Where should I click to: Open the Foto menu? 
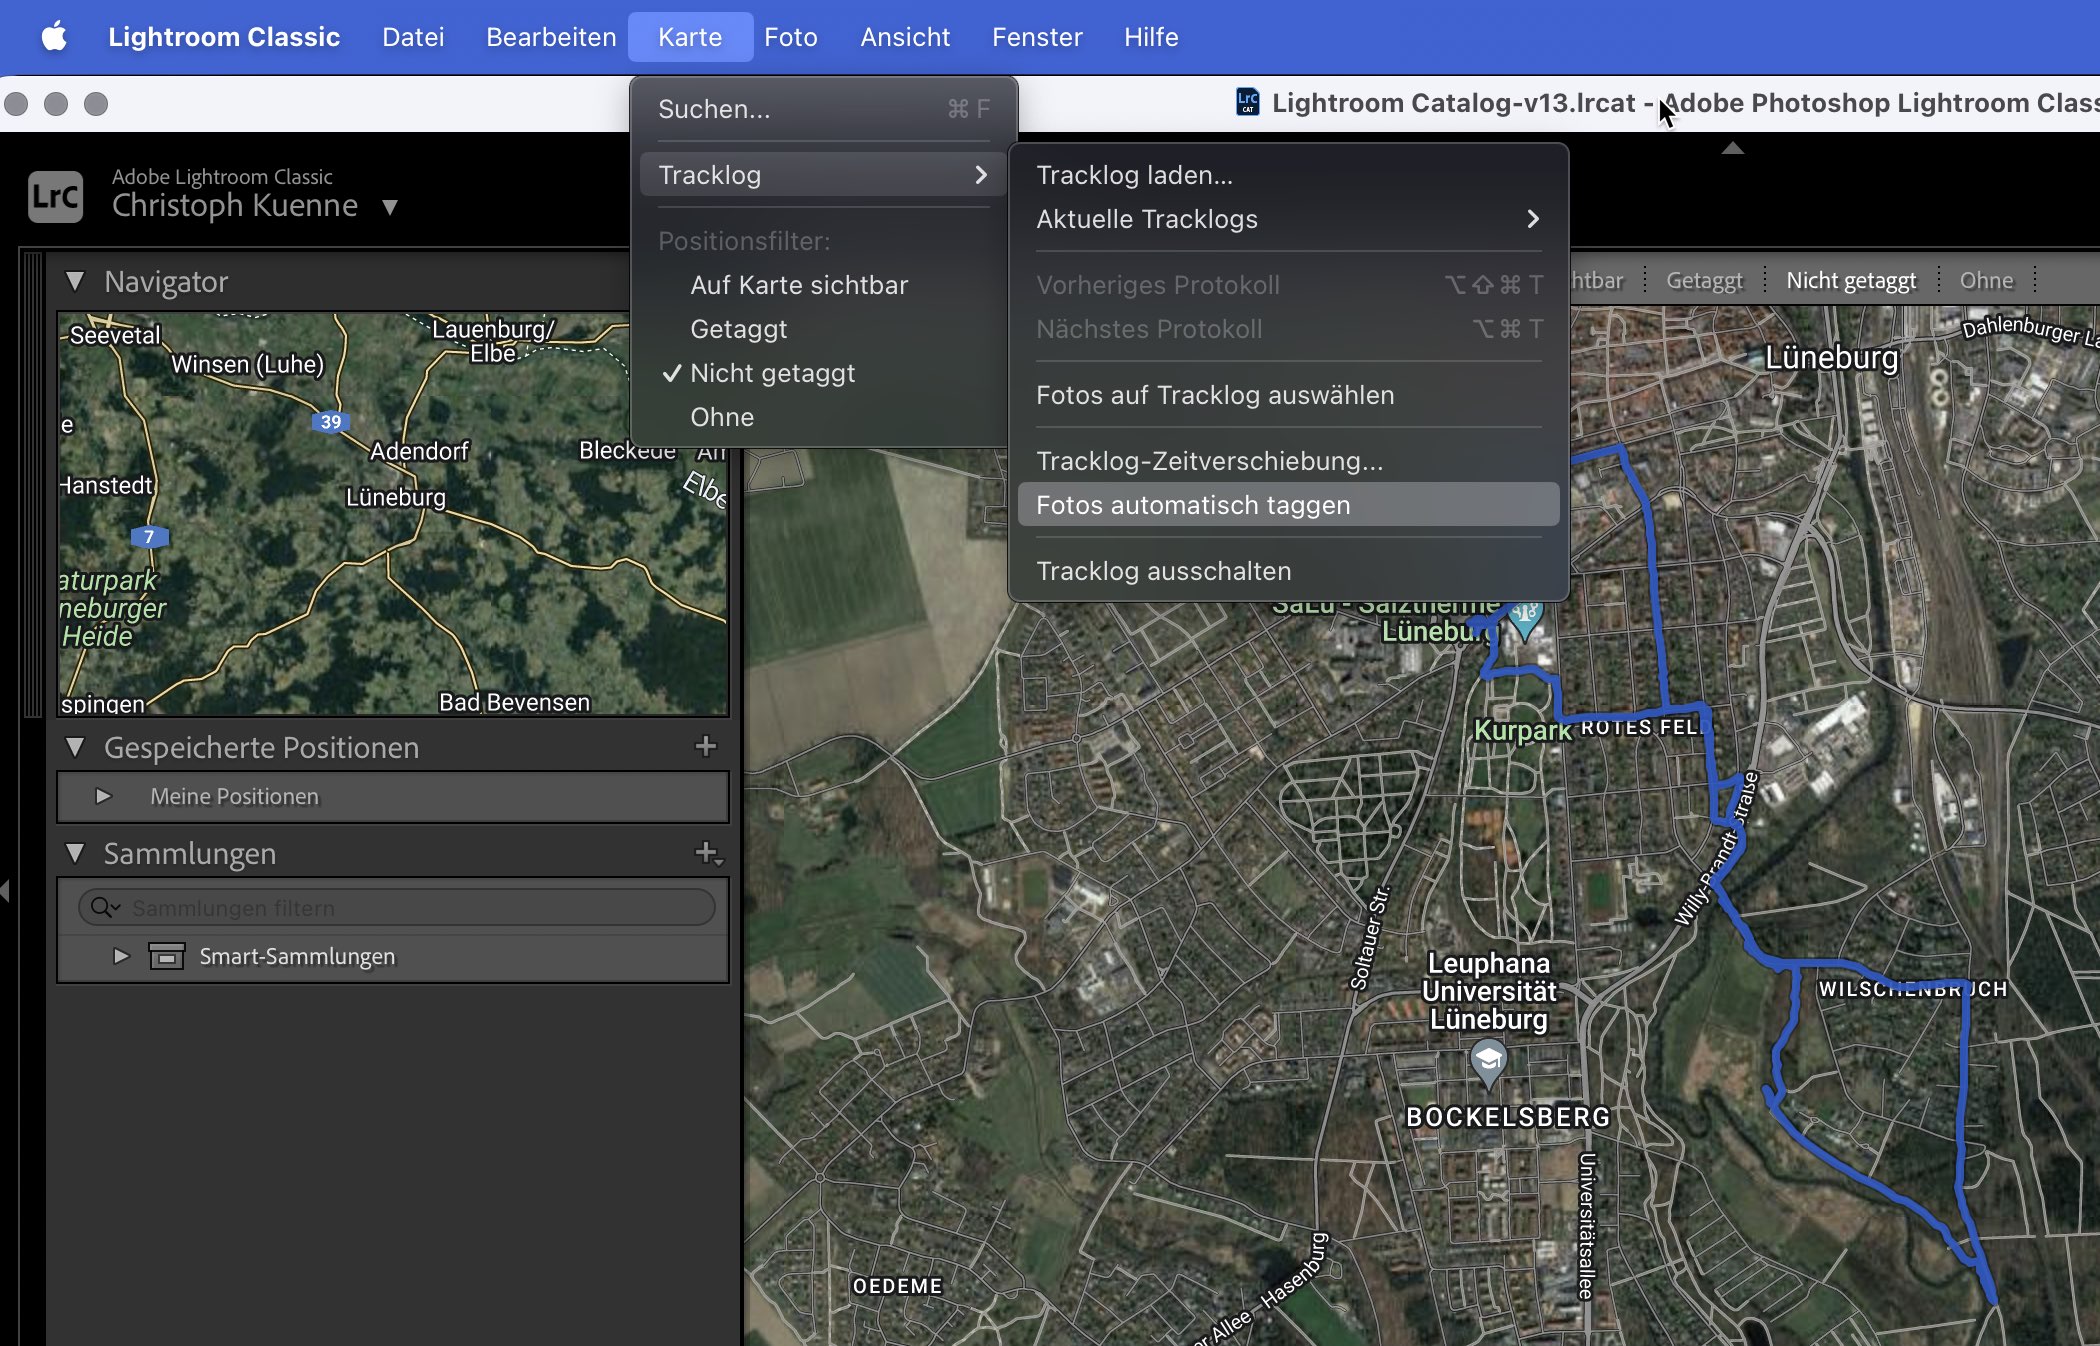pyautogui.click(x=790, y=37)
